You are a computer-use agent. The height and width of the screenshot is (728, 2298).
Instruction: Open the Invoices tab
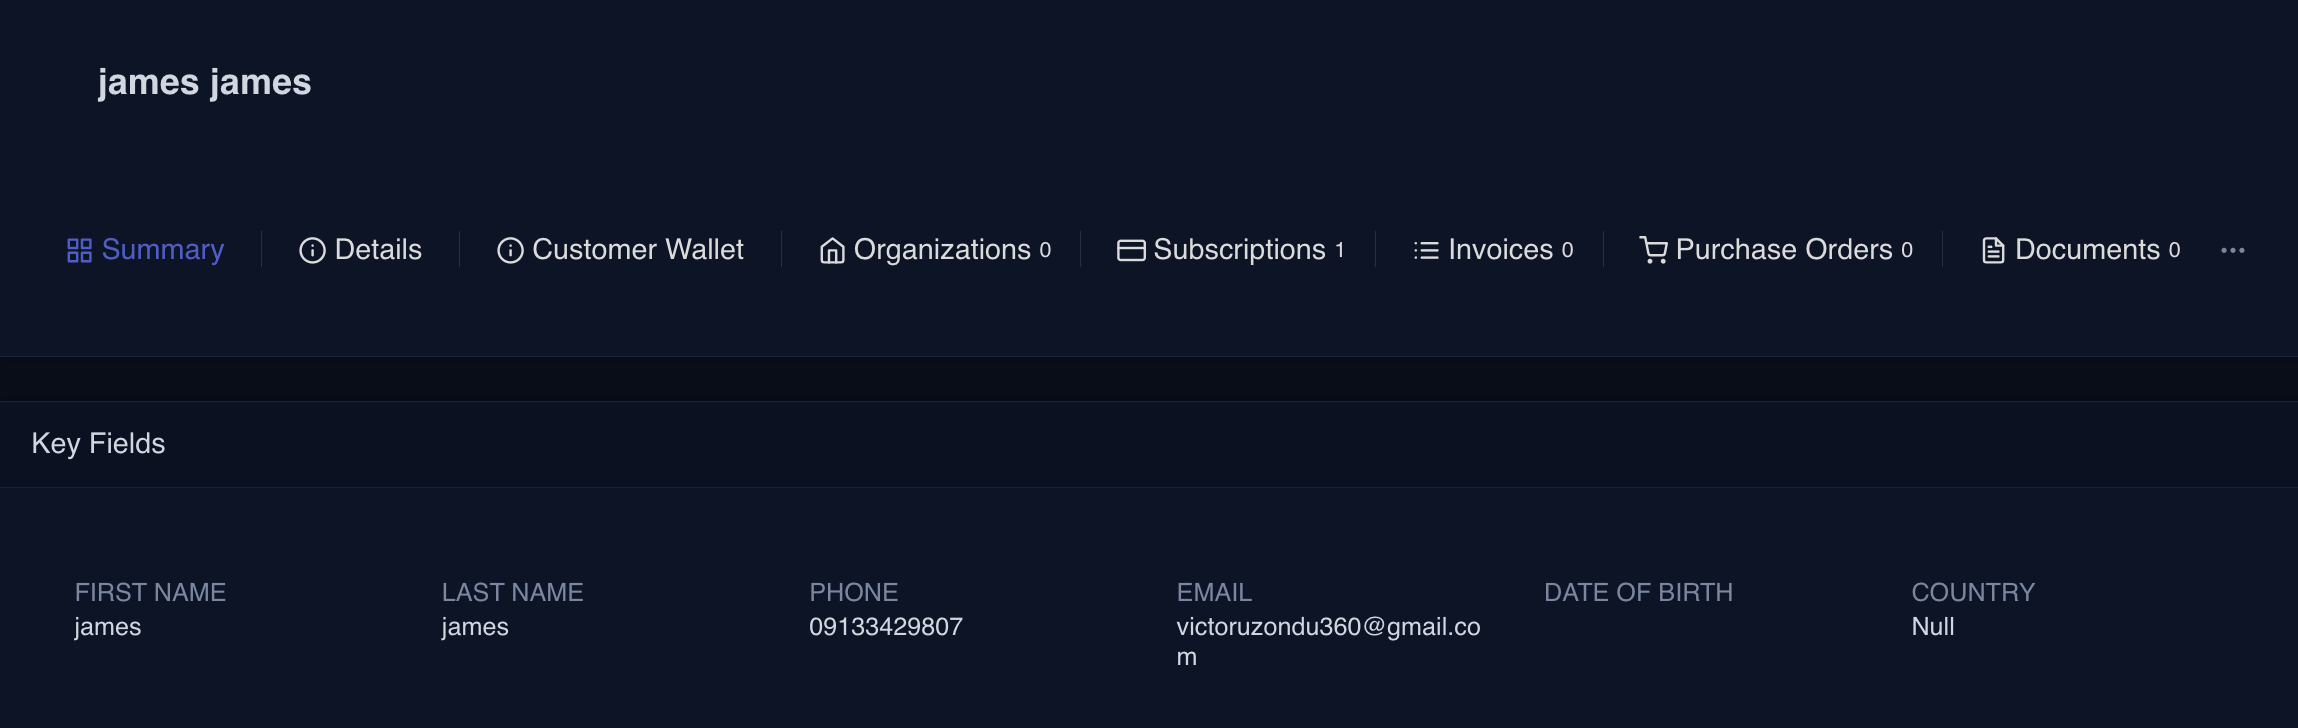pyautogui.click(x=1500, y=250)
